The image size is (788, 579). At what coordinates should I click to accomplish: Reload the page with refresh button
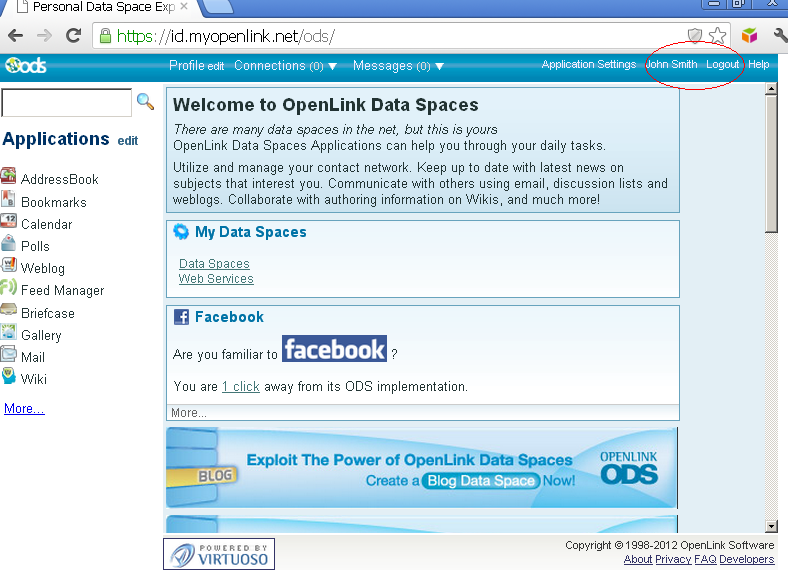click(x=73, y=35)
